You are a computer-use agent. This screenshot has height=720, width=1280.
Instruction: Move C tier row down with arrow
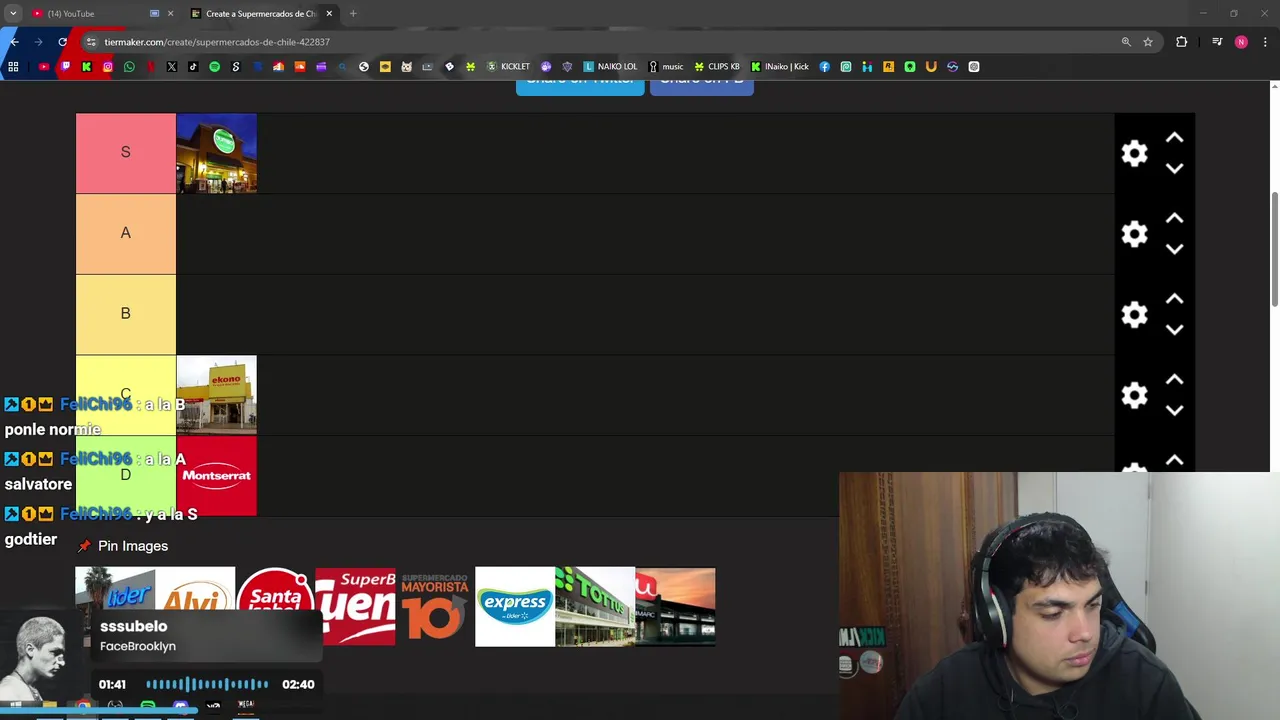click(x=1174, y=411)
